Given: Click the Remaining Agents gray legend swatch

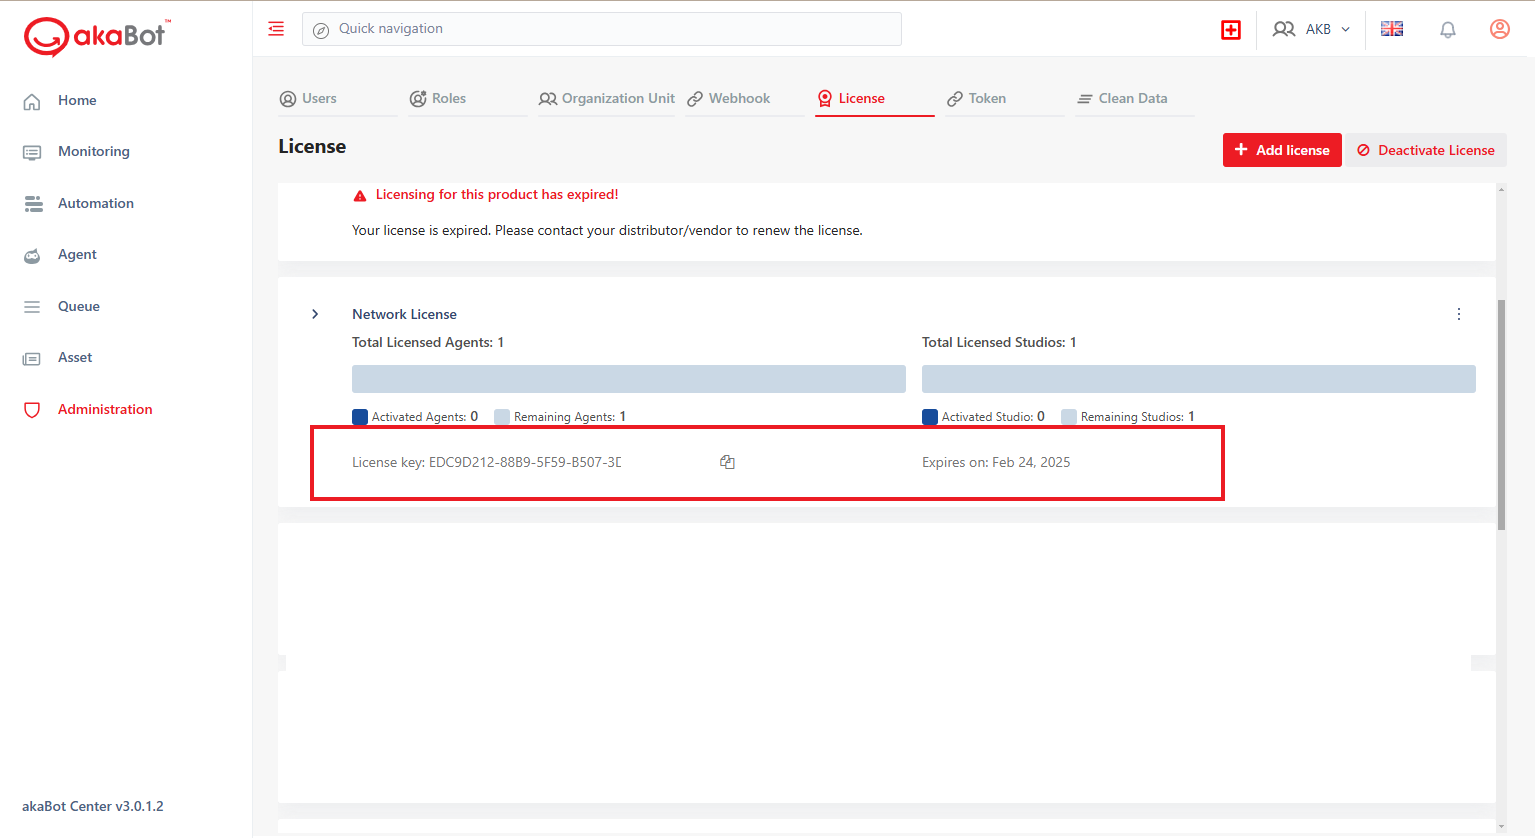Looking at the screenshot, I should tap(502, 417).
